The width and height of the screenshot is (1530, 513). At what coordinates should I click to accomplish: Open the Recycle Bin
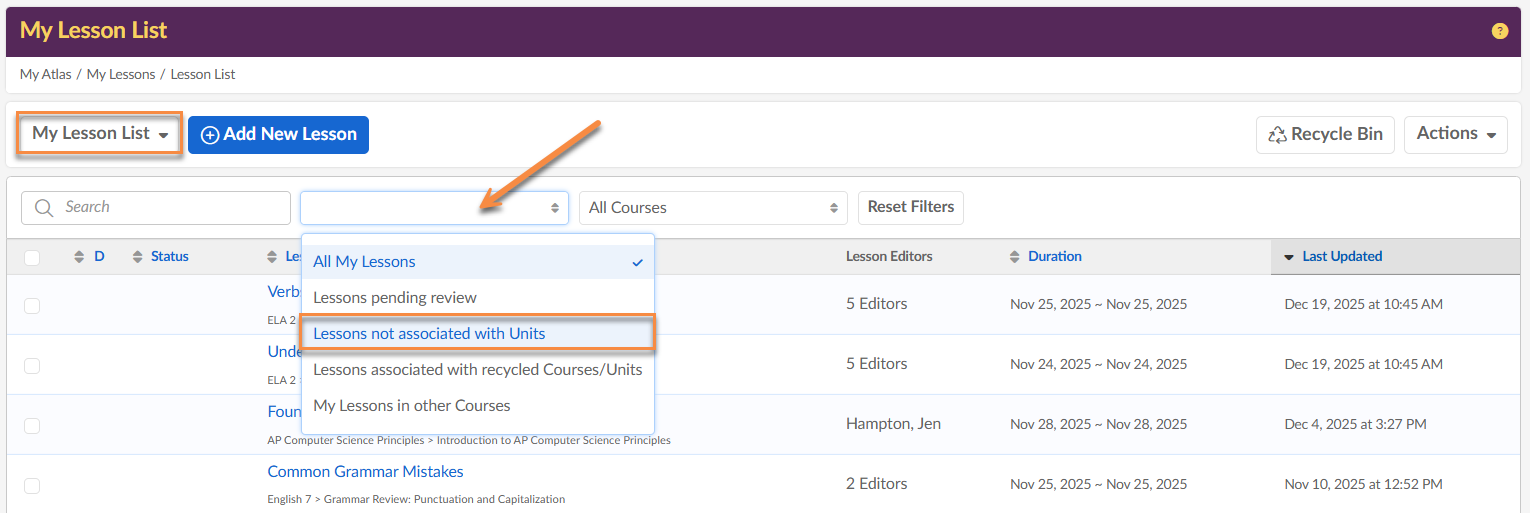[x=1325, y=135]
